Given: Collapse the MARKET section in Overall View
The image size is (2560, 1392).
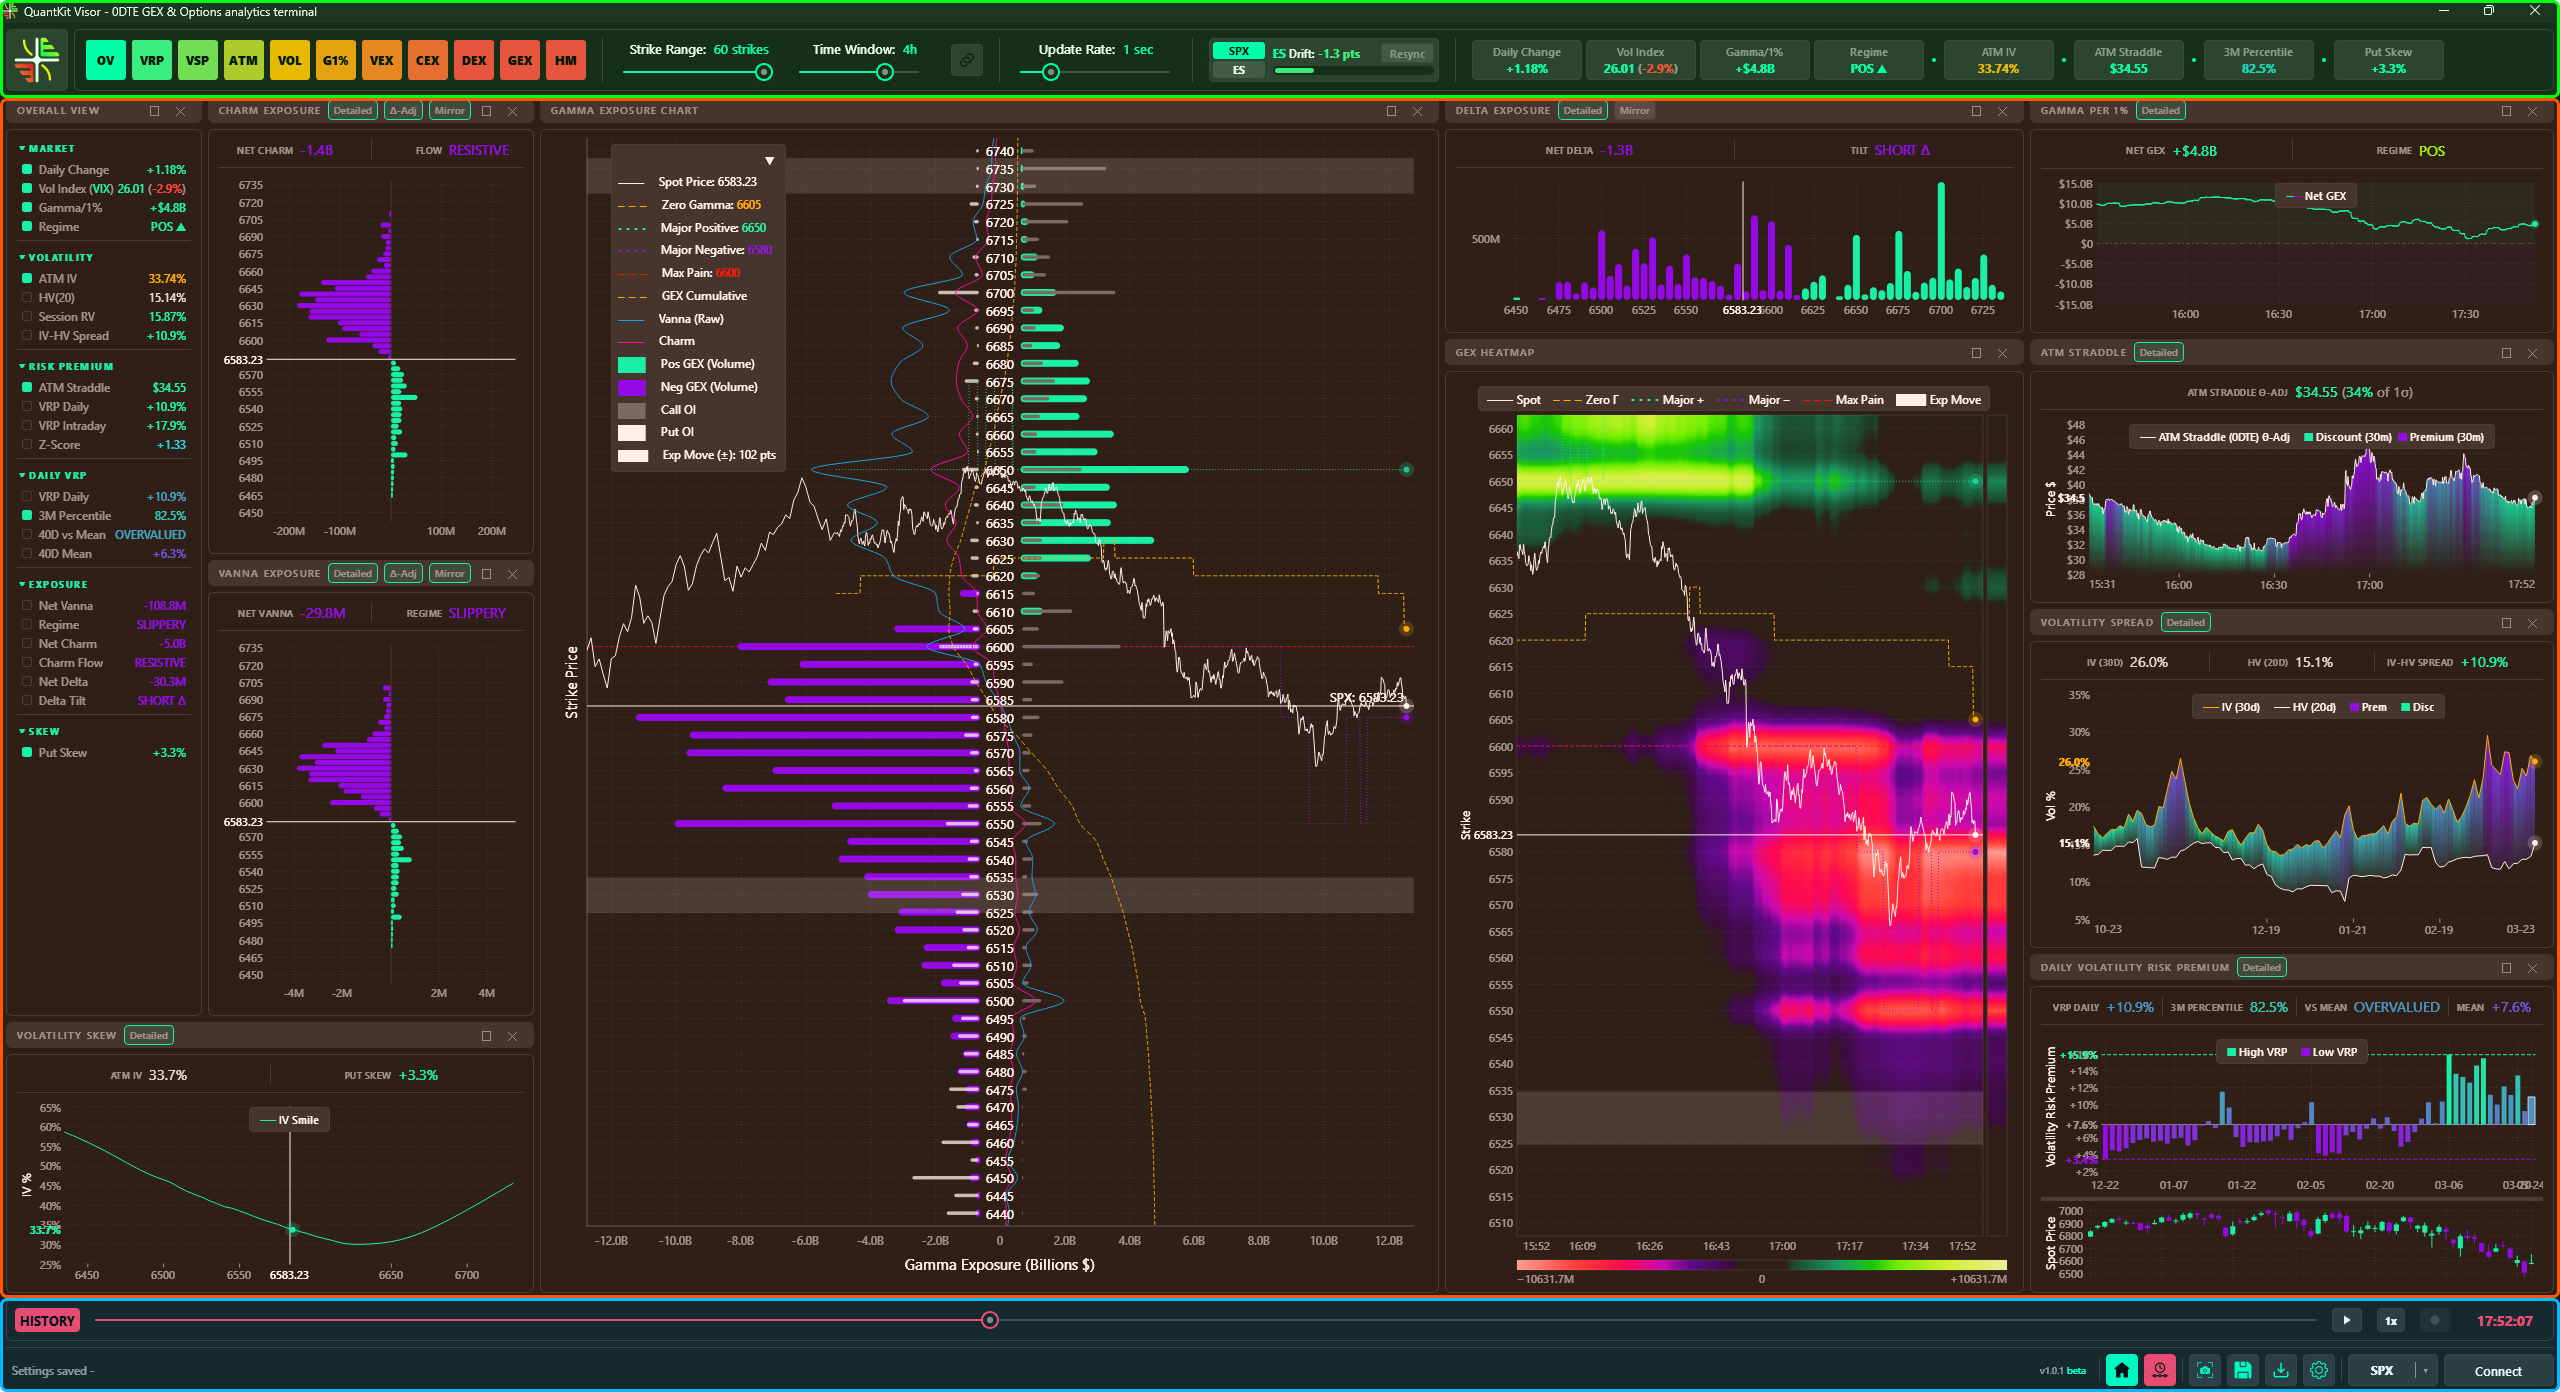Looking at the screenshot, I should pos(22,148).
